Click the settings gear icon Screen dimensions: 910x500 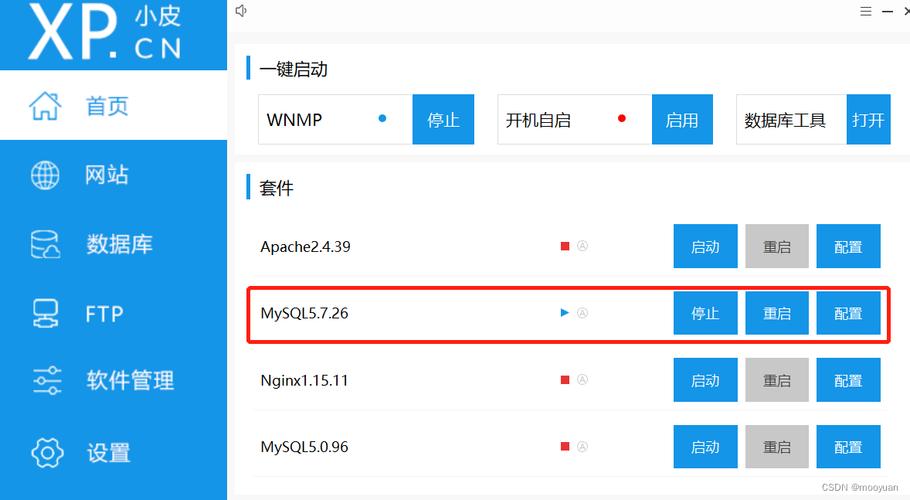point(47,452)
